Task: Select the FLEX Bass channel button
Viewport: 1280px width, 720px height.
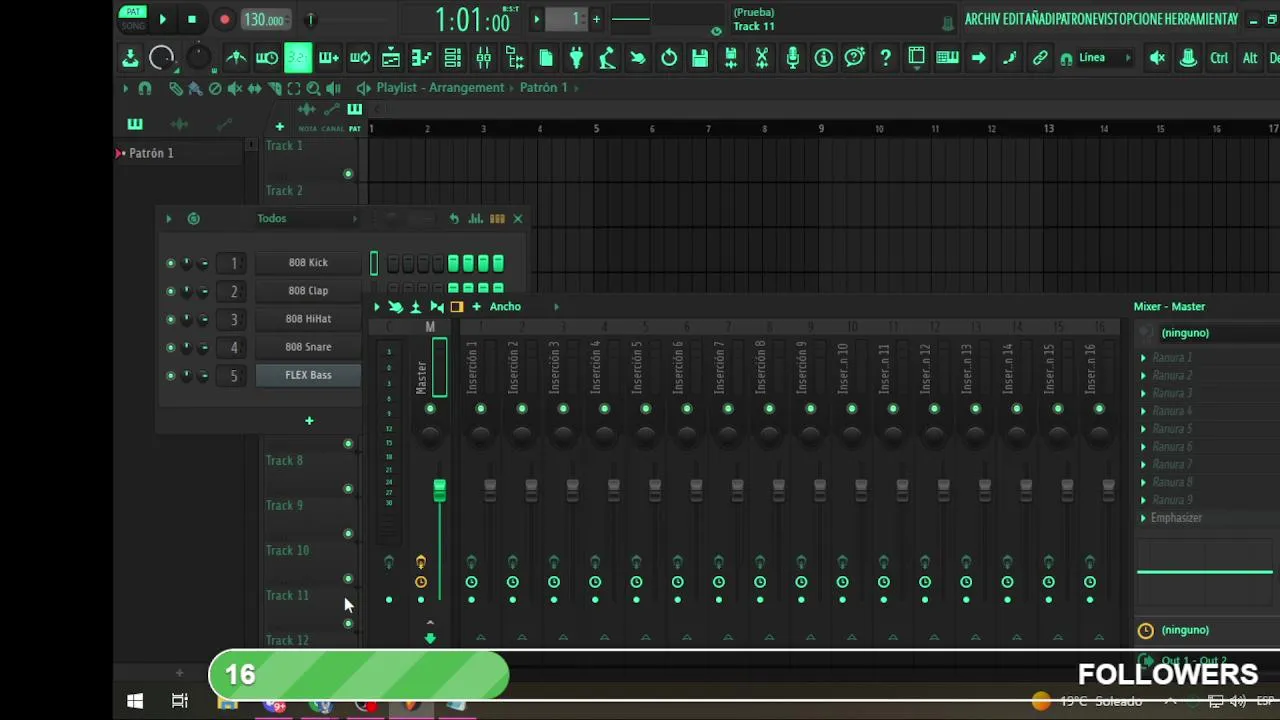Action: tap(308, 375)
